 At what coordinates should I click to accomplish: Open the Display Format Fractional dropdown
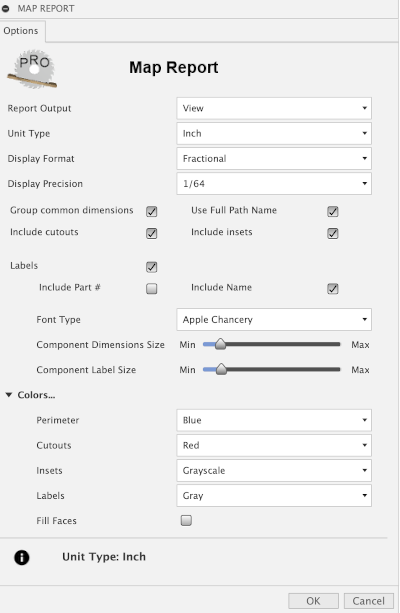[x=274, y=158]
